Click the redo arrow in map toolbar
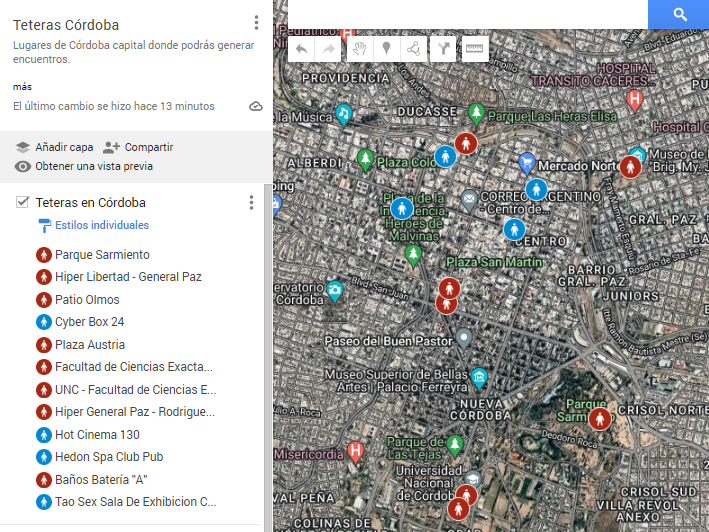Image resolution: width=709 pixels, height=532 pixels. point(328,49)
